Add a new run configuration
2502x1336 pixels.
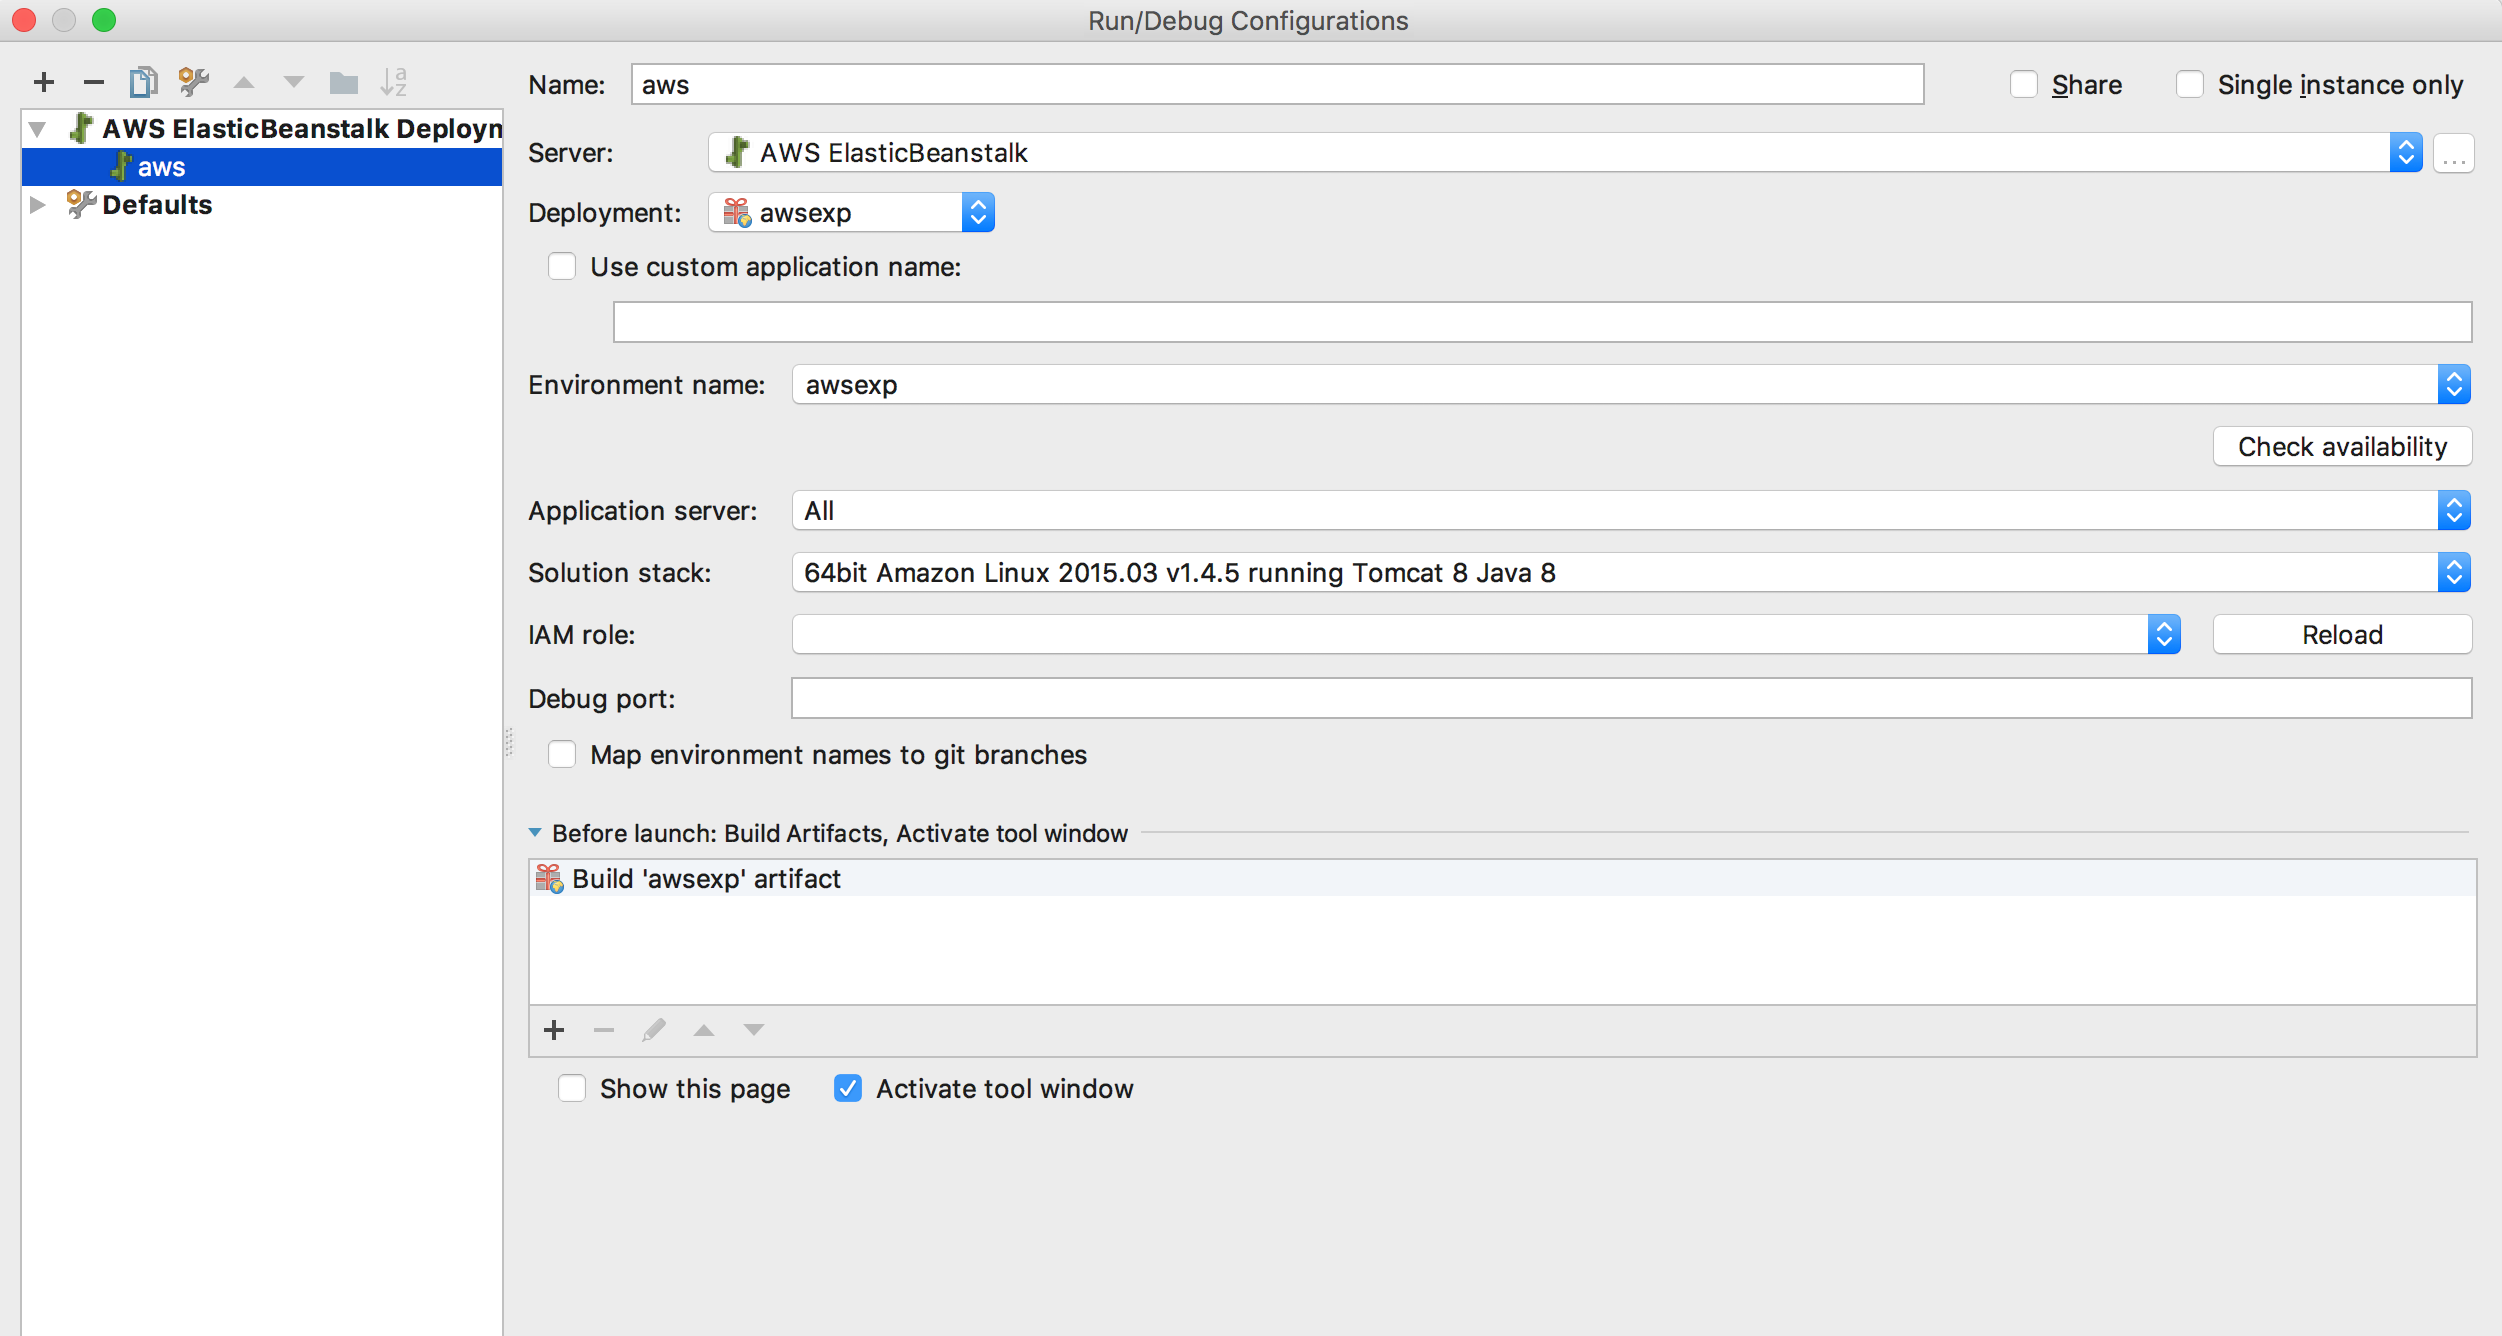pos(44,82)
